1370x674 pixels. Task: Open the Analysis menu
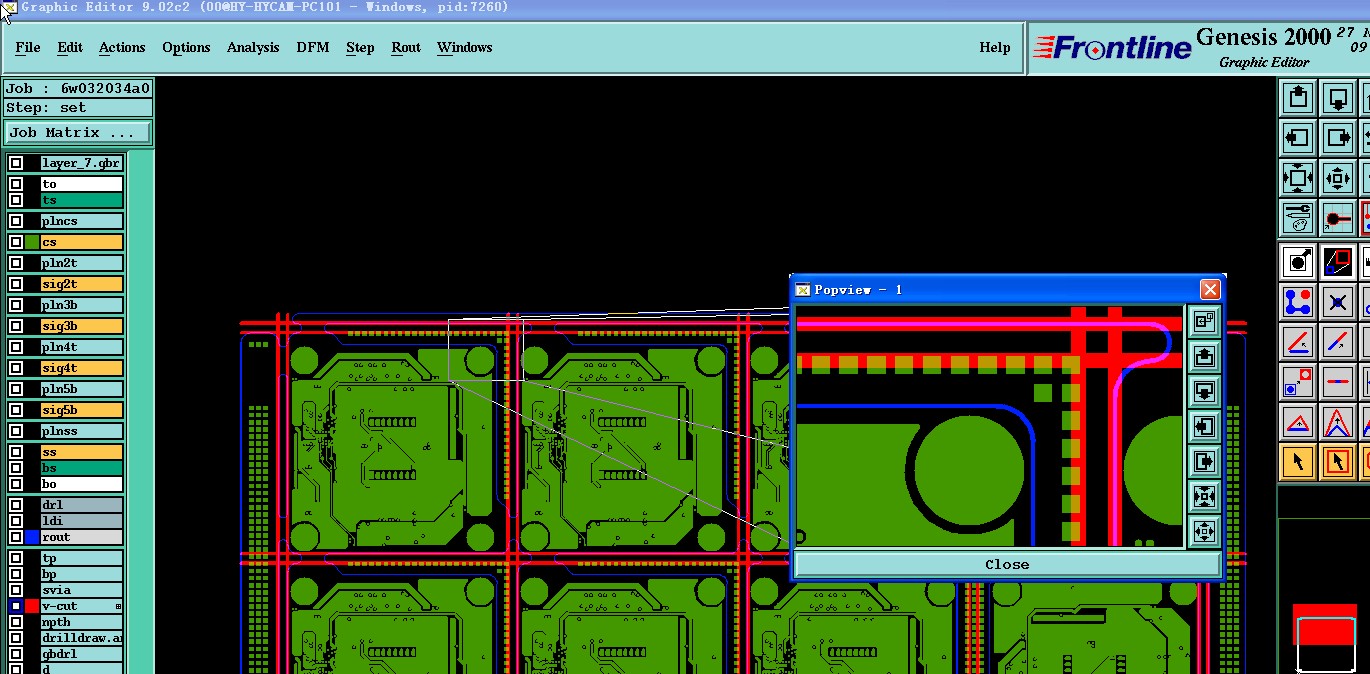[253, 47]
